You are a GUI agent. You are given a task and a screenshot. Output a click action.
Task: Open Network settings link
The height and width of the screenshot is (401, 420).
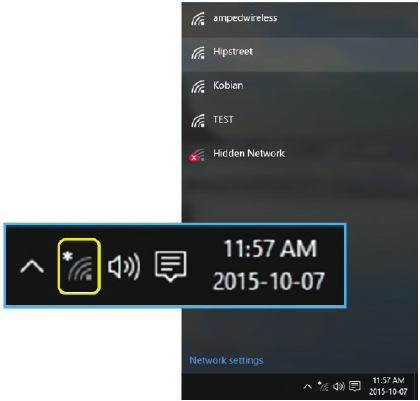click(x=226, y=361)
